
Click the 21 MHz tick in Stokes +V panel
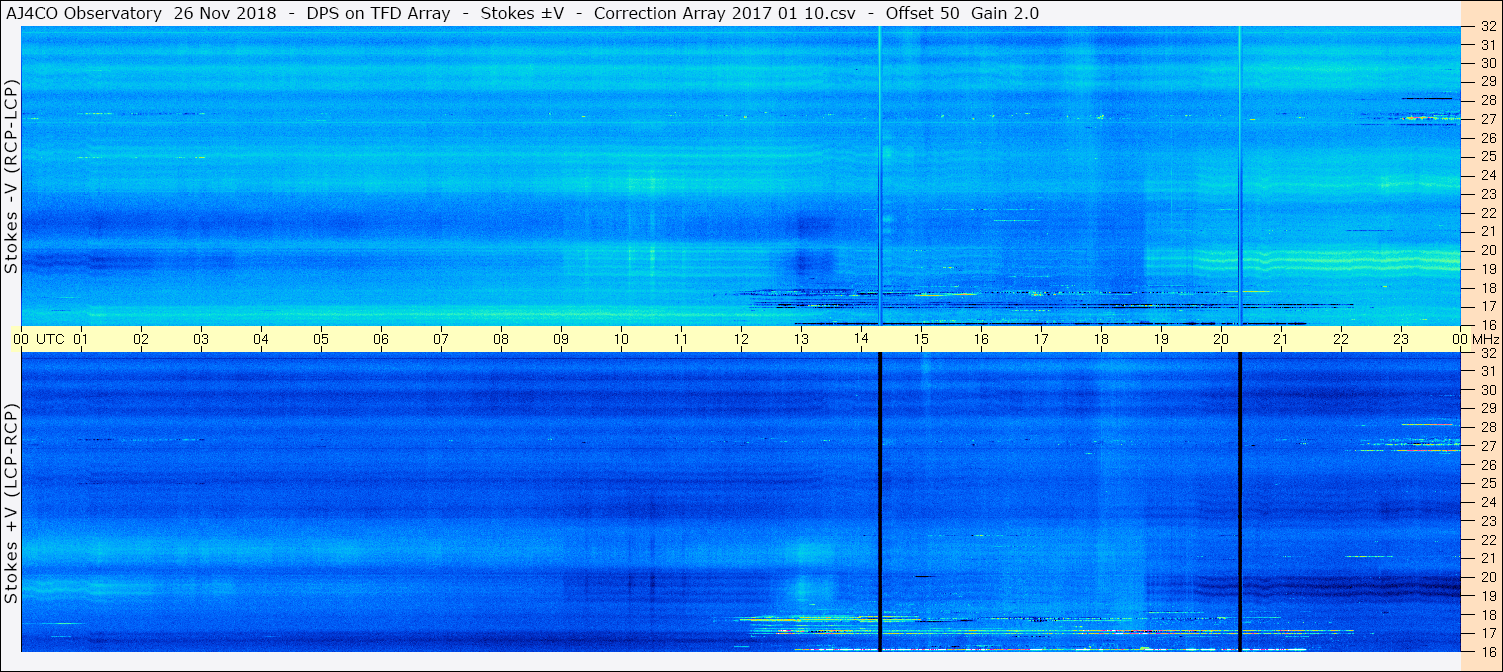(1488, 558)
